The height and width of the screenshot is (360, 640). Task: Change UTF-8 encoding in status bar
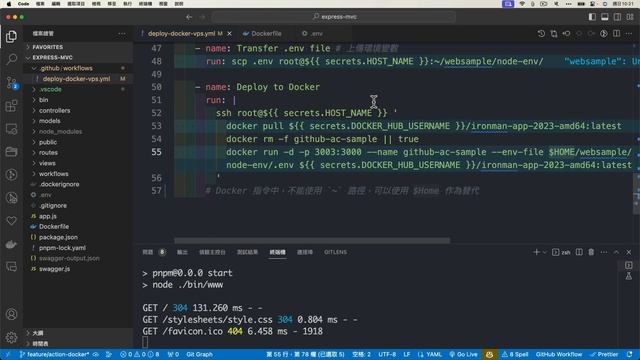tap(387, 354)
